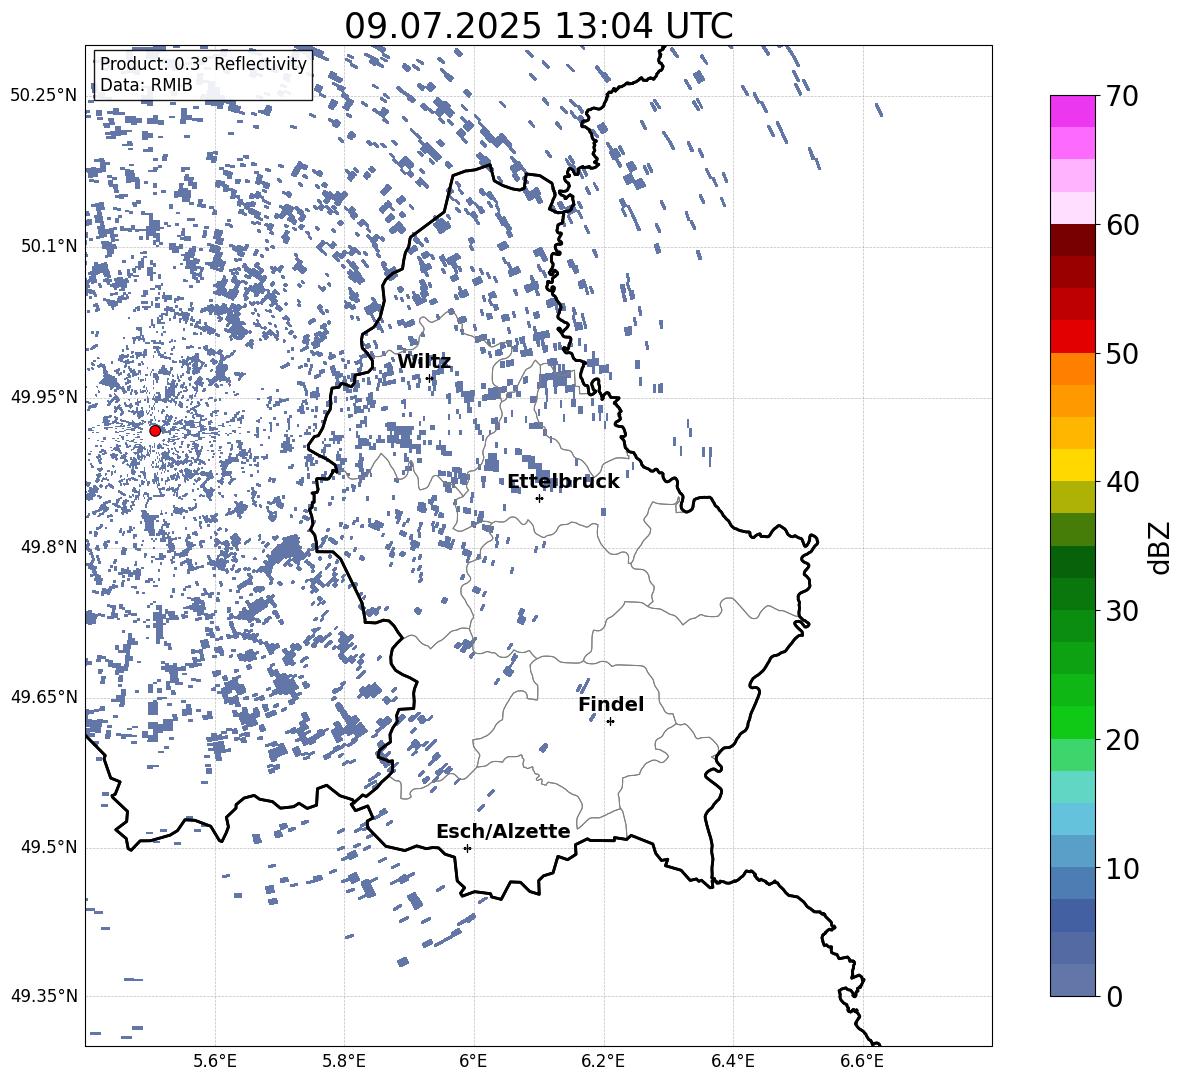This screenshot has height=1081, width=1184.
Task: Click the magenta top colorbar segment
Action: (x=1073, y=112)
